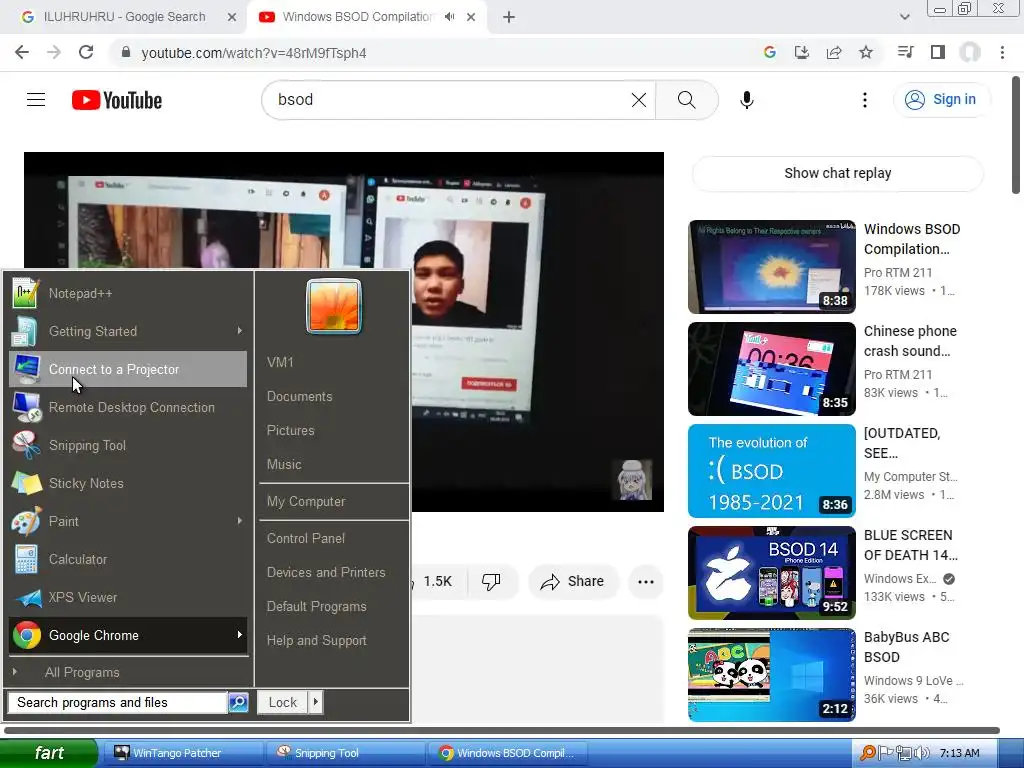
Task: Open more actions ellipsis under video
Action: coord(646,581)
